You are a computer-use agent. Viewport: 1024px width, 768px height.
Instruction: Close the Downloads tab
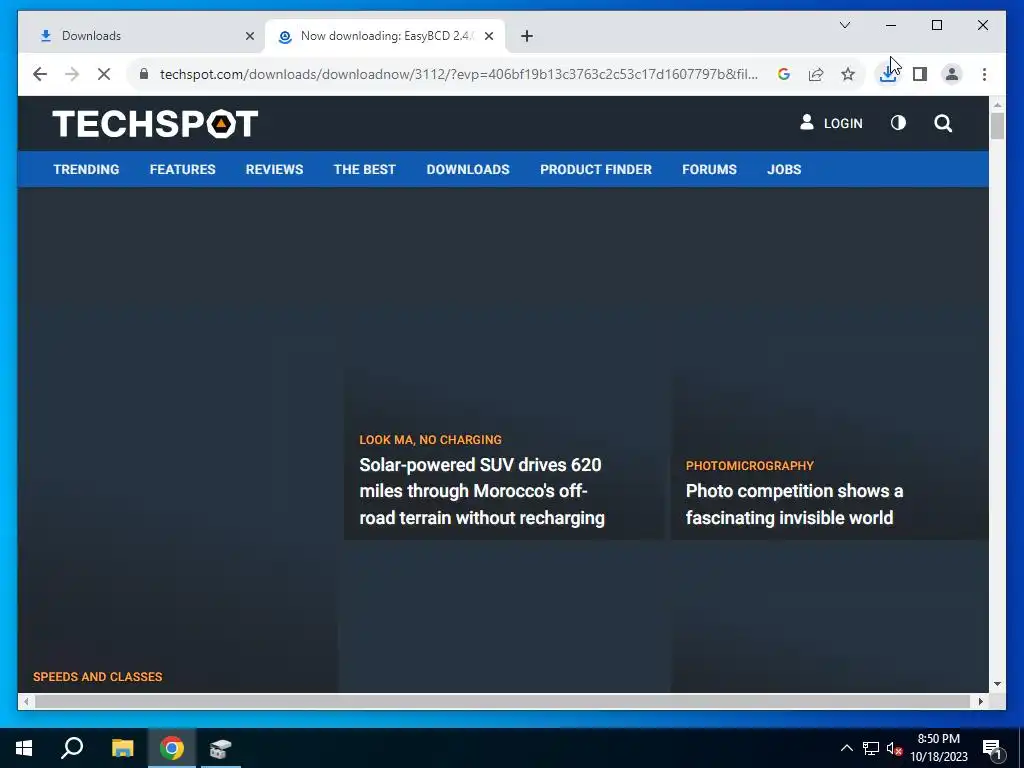249,36
